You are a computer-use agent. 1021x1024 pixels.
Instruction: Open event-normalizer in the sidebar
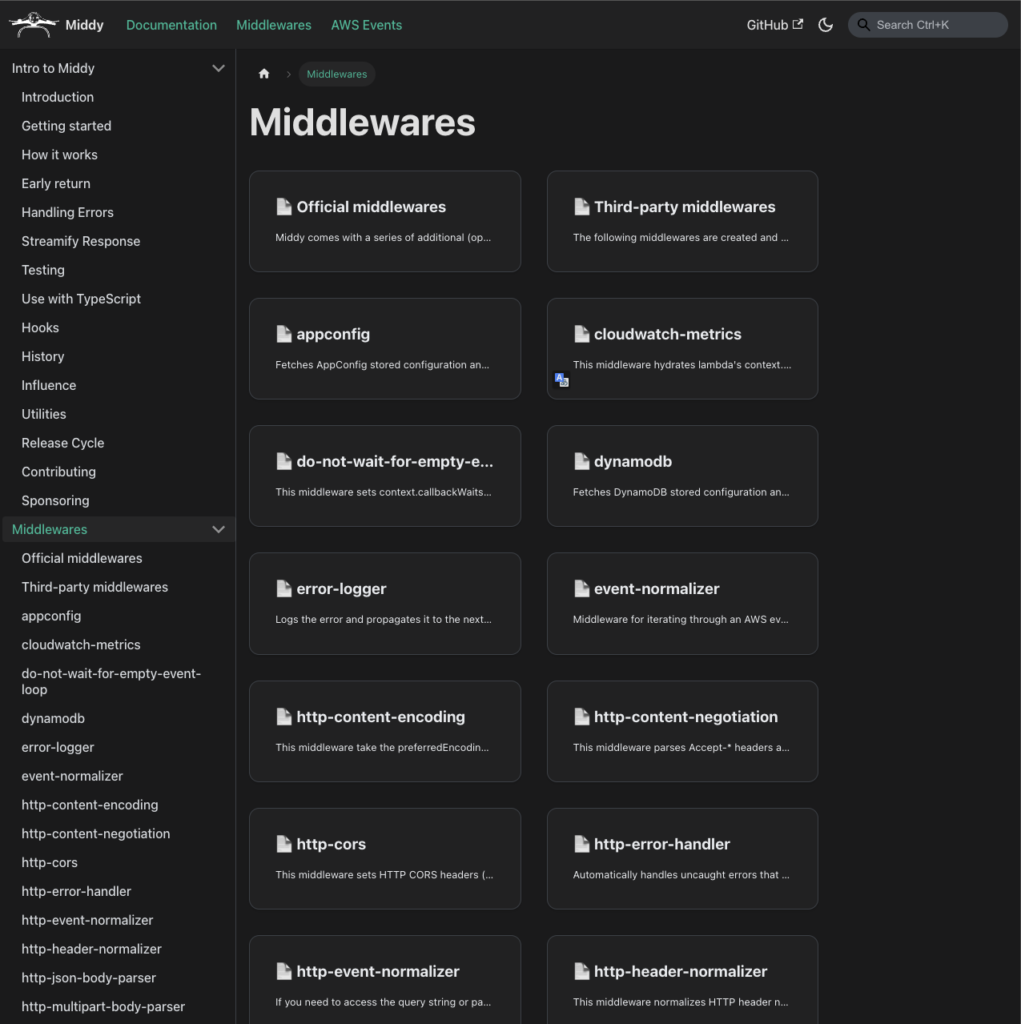(72, 776)
